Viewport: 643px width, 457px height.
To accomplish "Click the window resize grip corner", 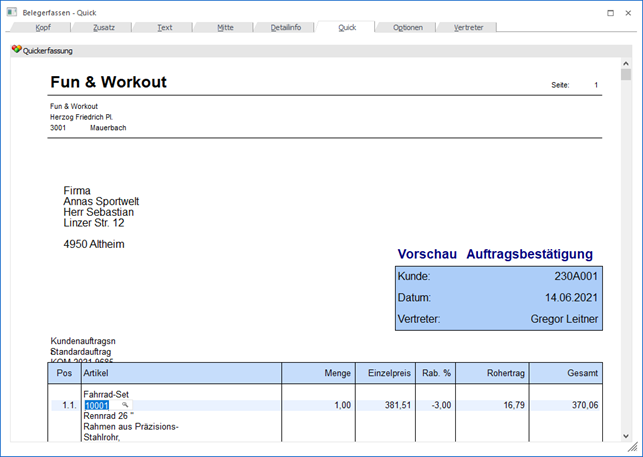I will point(636,450).
